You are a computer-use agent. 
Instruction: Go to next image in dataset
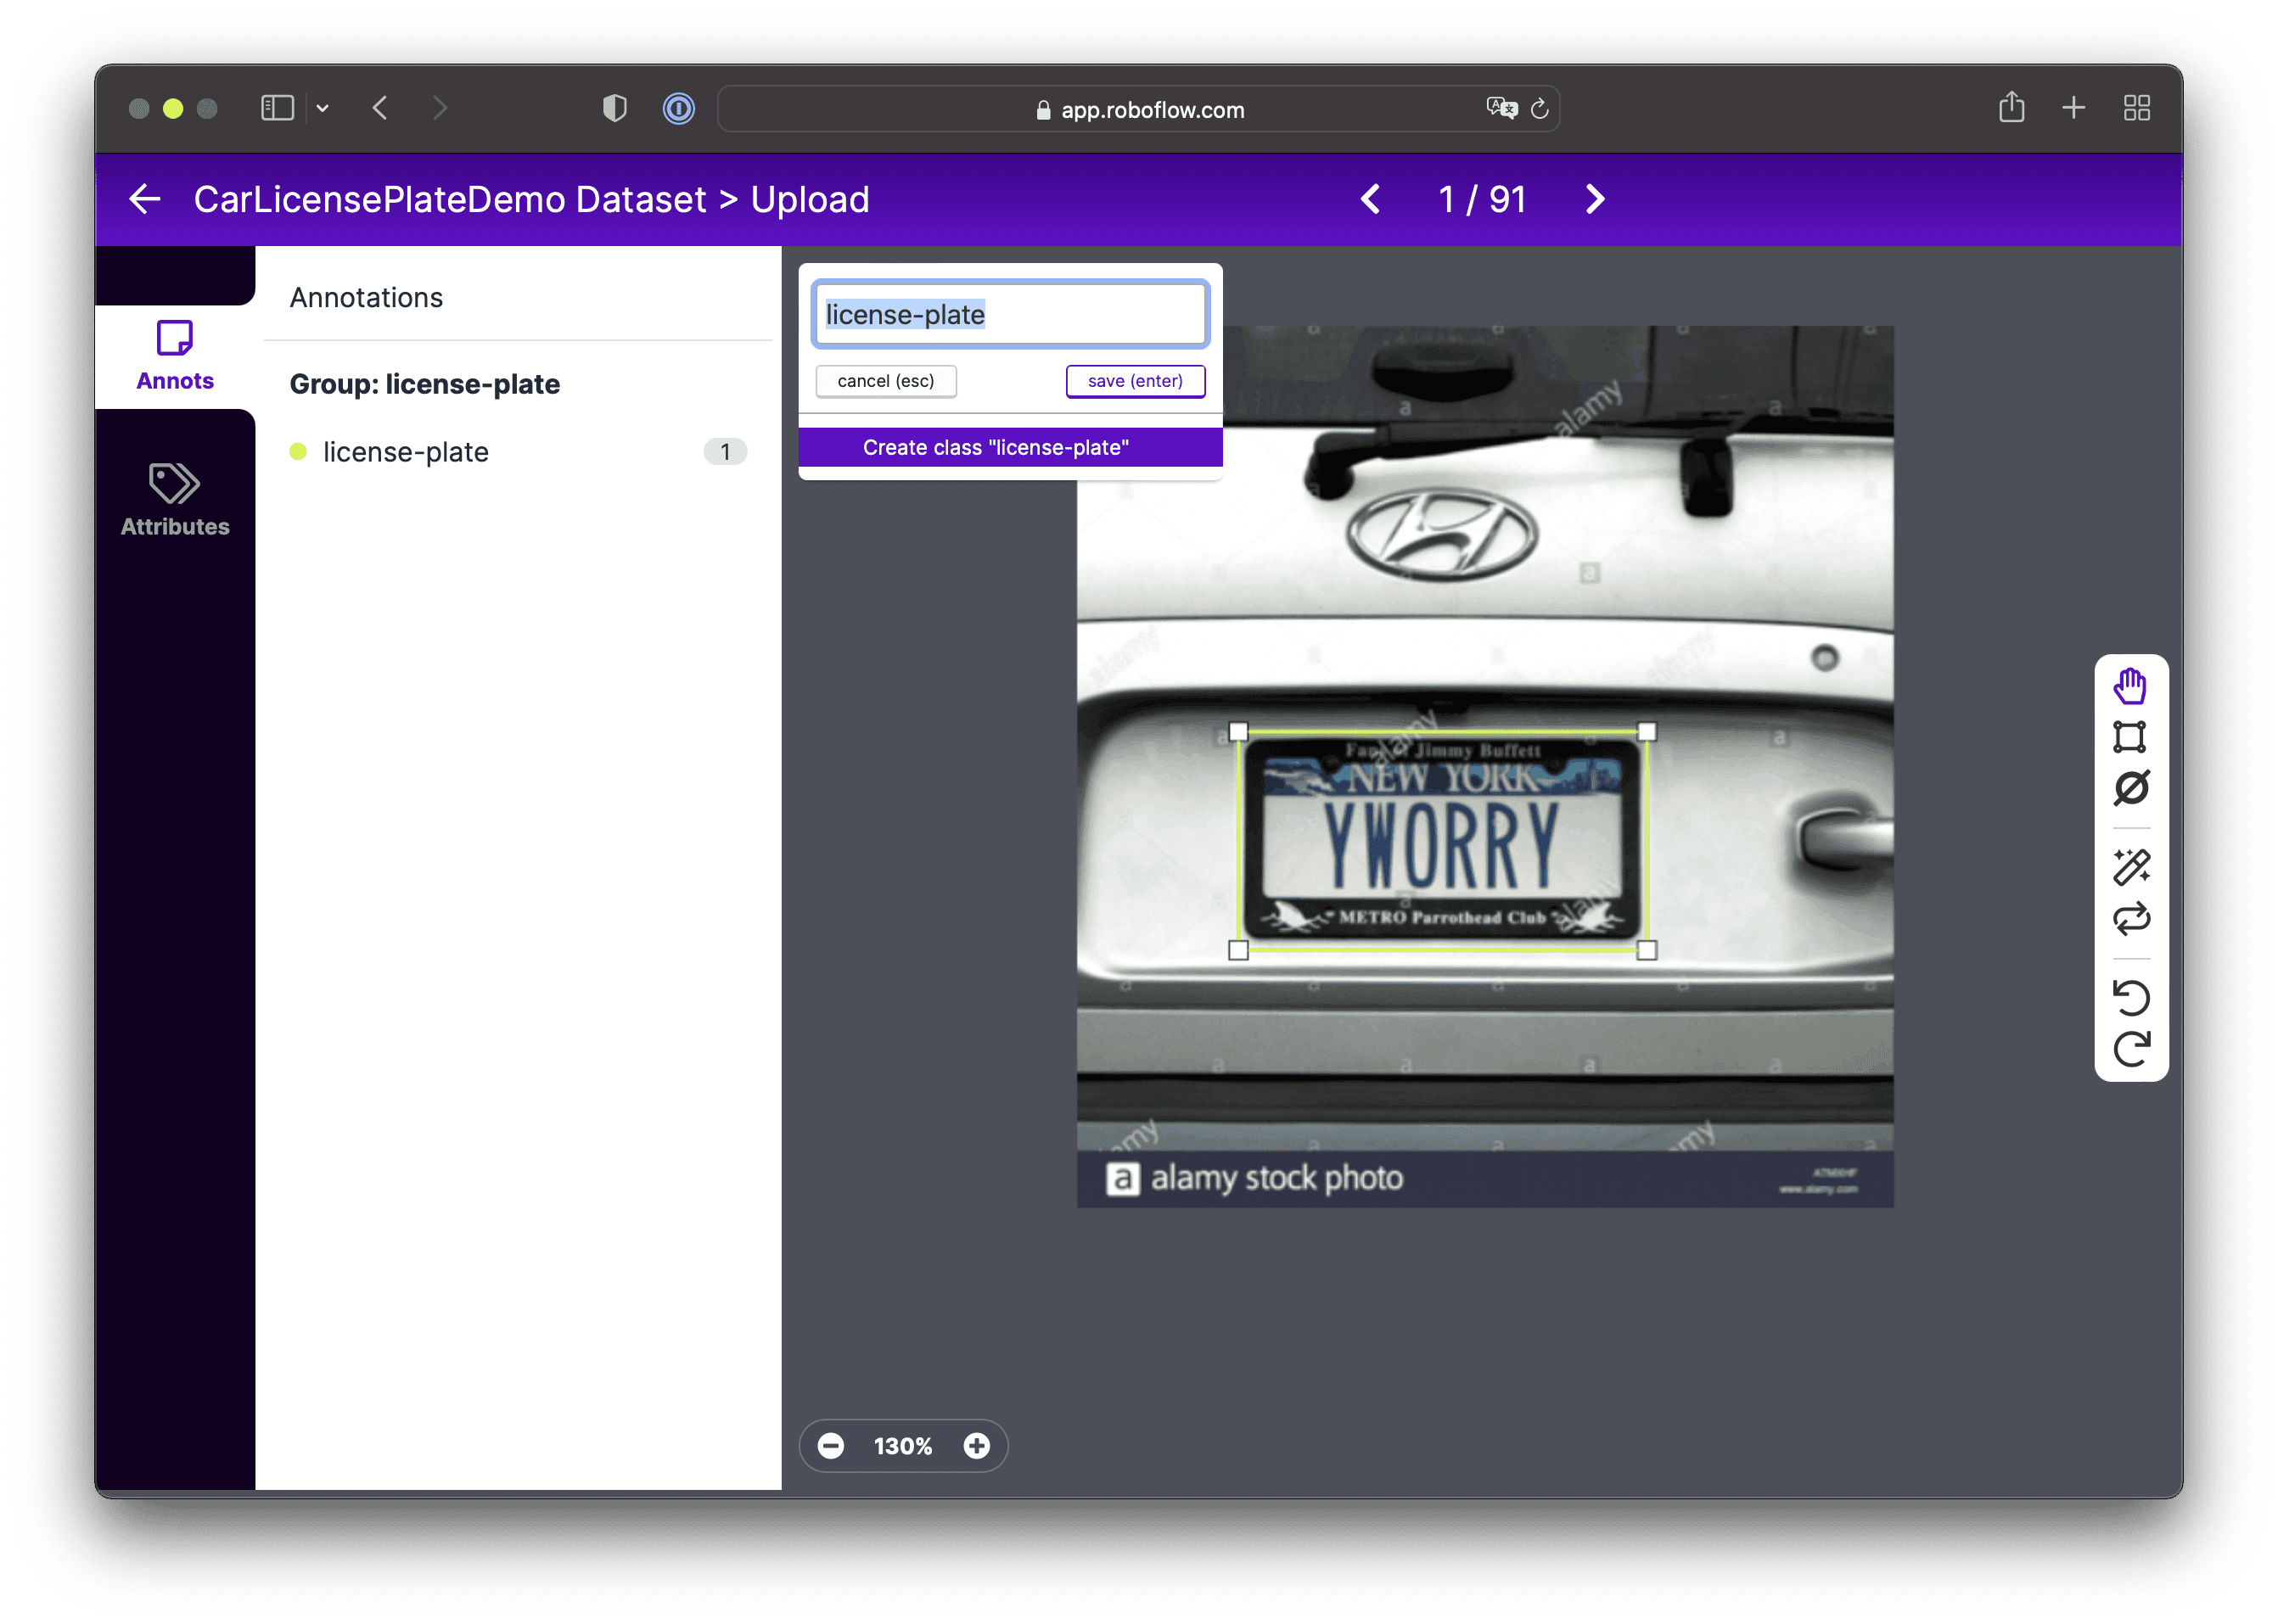[x=1594, y=199]
